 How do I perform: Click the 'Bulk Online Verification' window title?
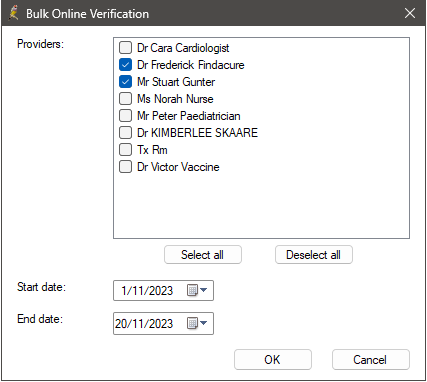click(87, 14)
